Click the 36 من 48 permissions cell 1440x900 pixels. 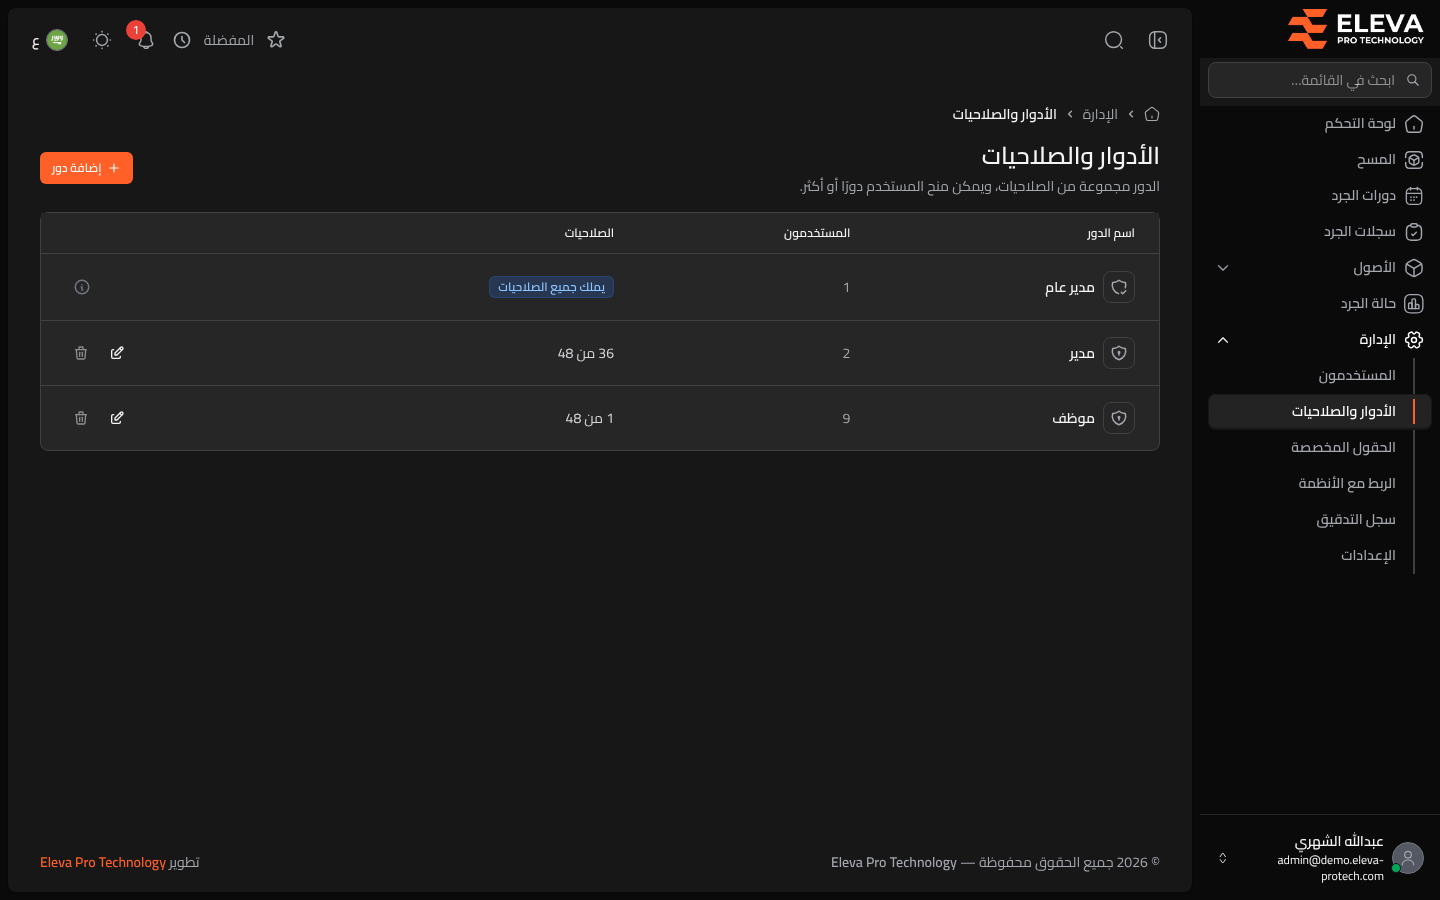586,353
